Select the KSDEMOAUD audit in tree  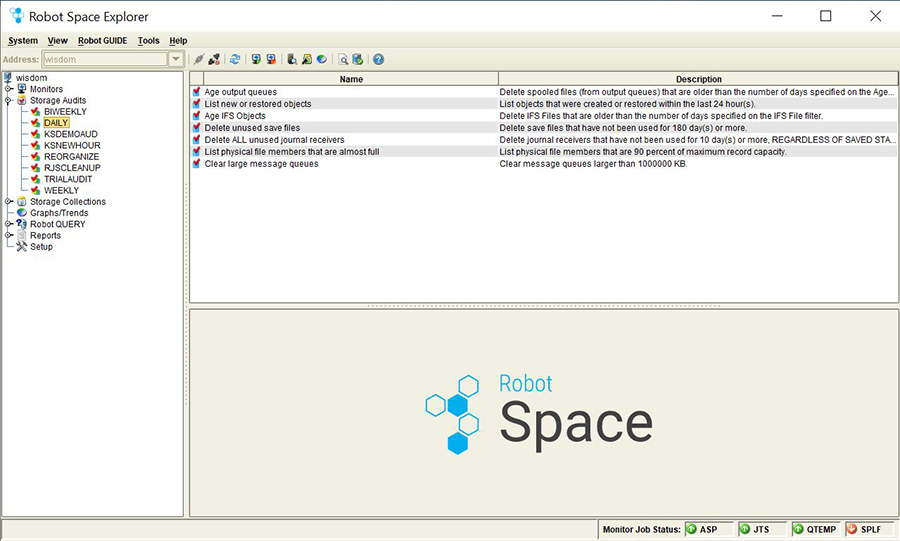pyautogui.click(x=71, y=134)
